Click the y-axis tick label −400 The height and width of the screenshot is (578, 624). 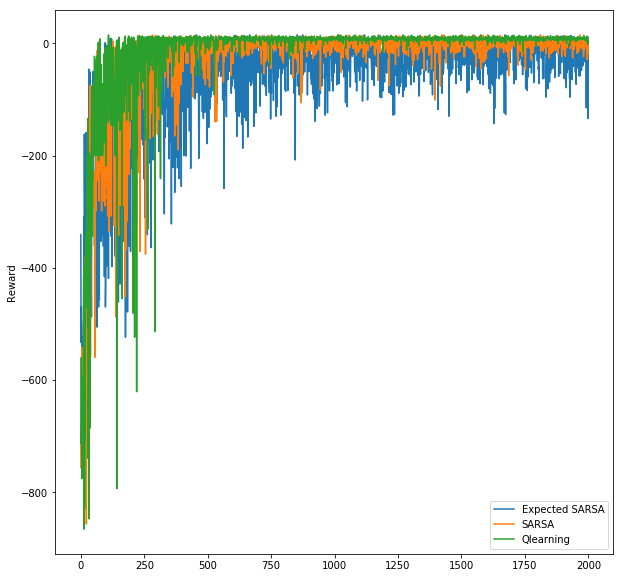pyautogui.click(x=34, y=268)
